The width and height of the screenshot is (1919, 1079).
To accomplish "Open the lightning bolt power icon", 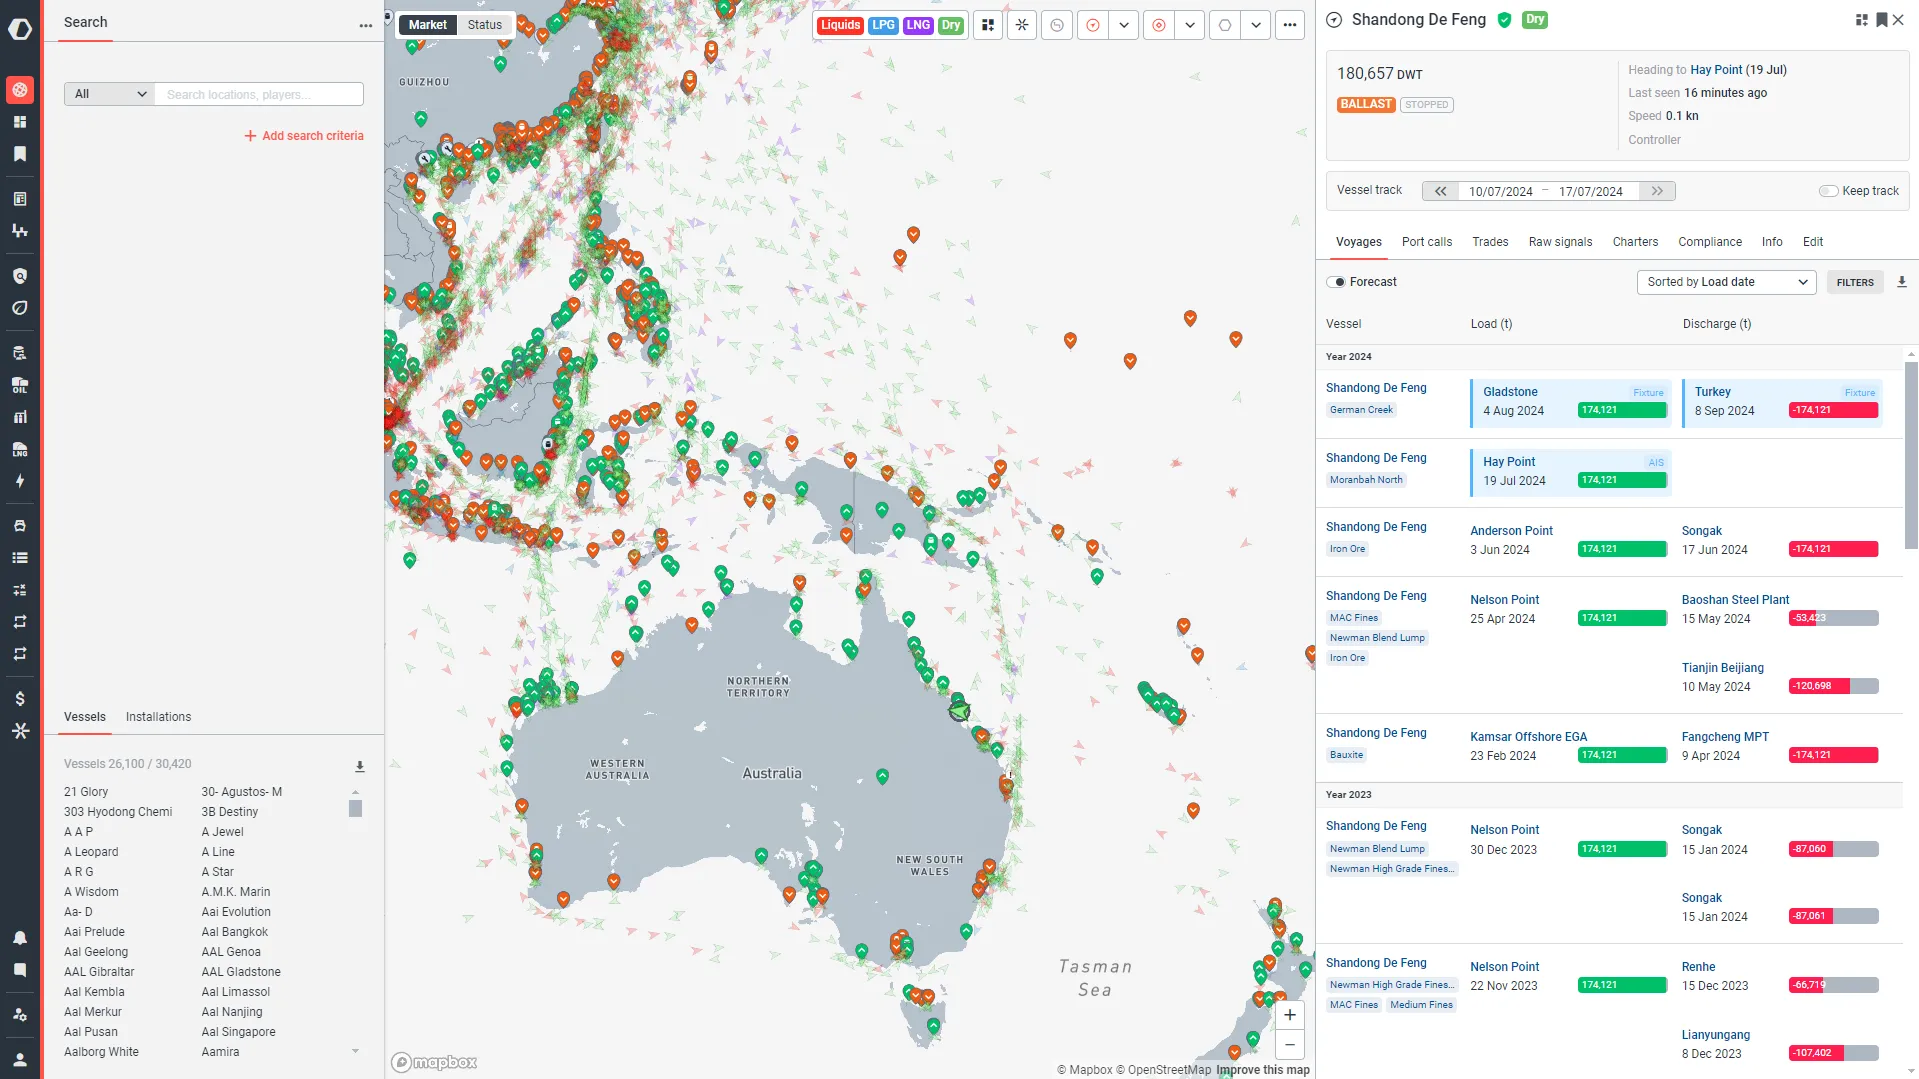I will pyautogui.click(x=20, y=481).
